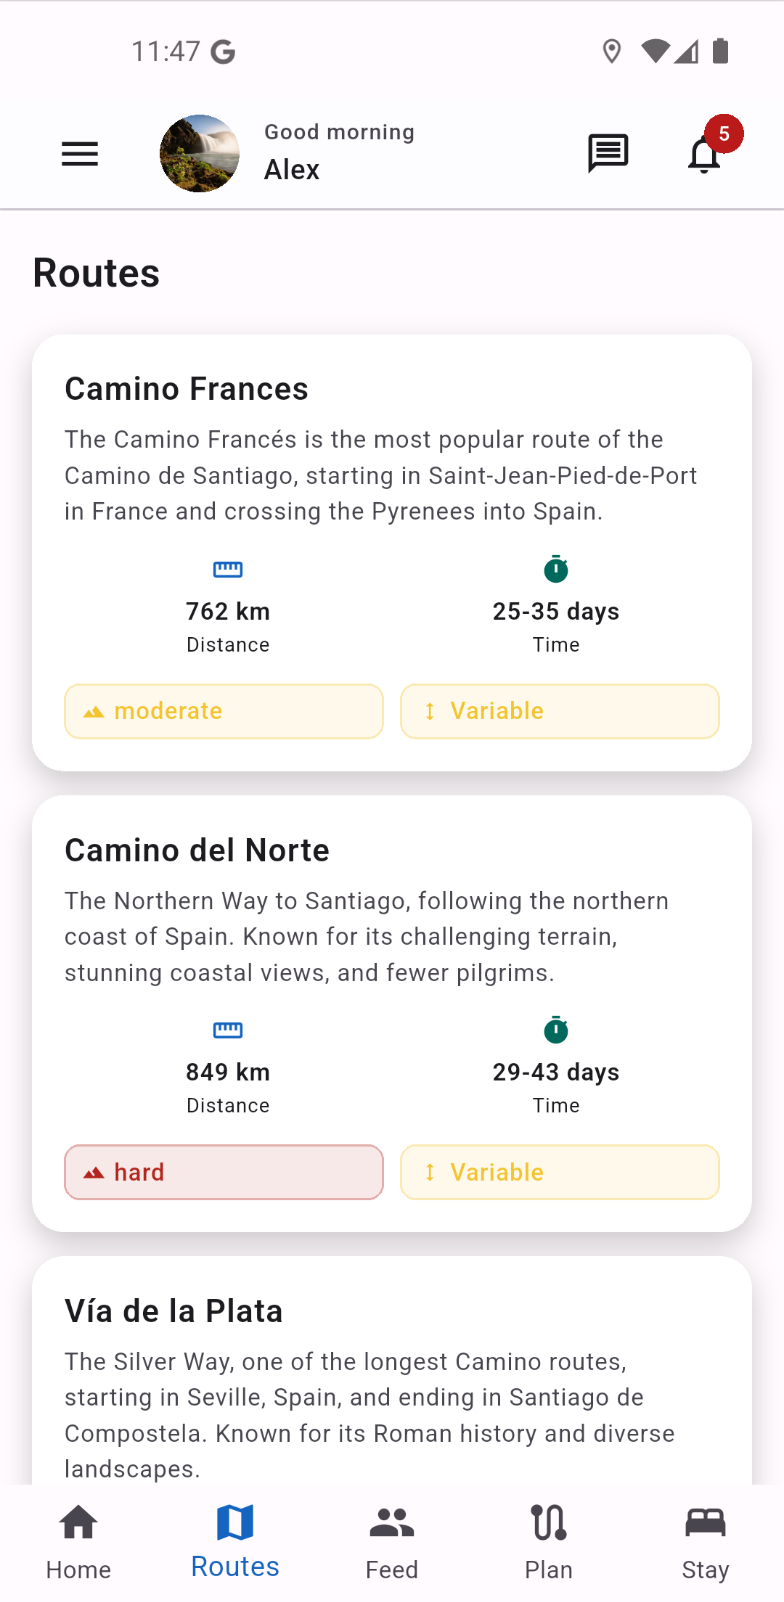The width and height of the screenshot is (784, 1602).
Task: Open the hamburger navigation menu
Action: (x=80, y=154)
